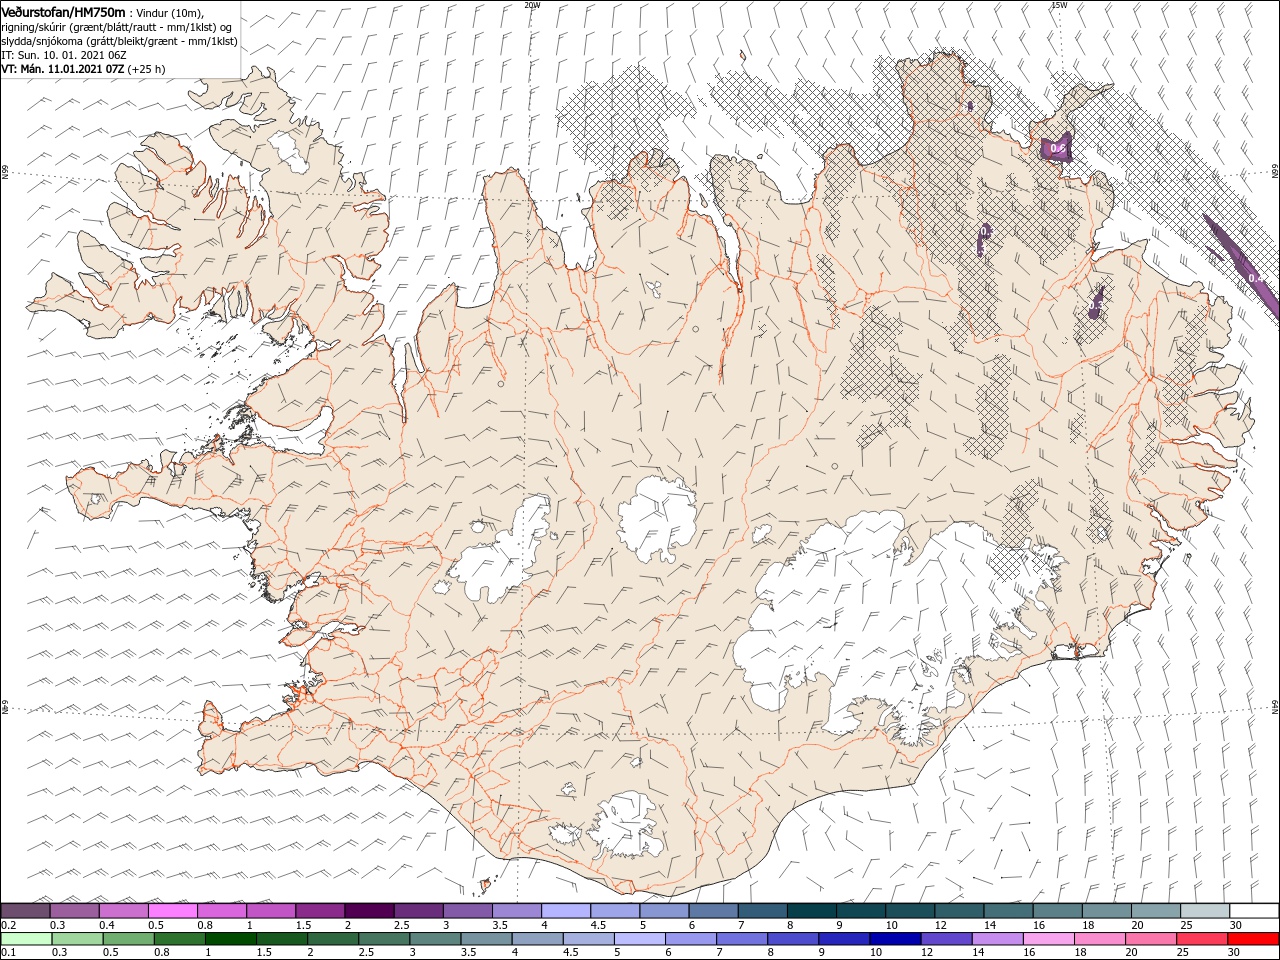Pick upper-row legend swatch labeled 12
The image size is (1280, 960).
pos(959,910)
